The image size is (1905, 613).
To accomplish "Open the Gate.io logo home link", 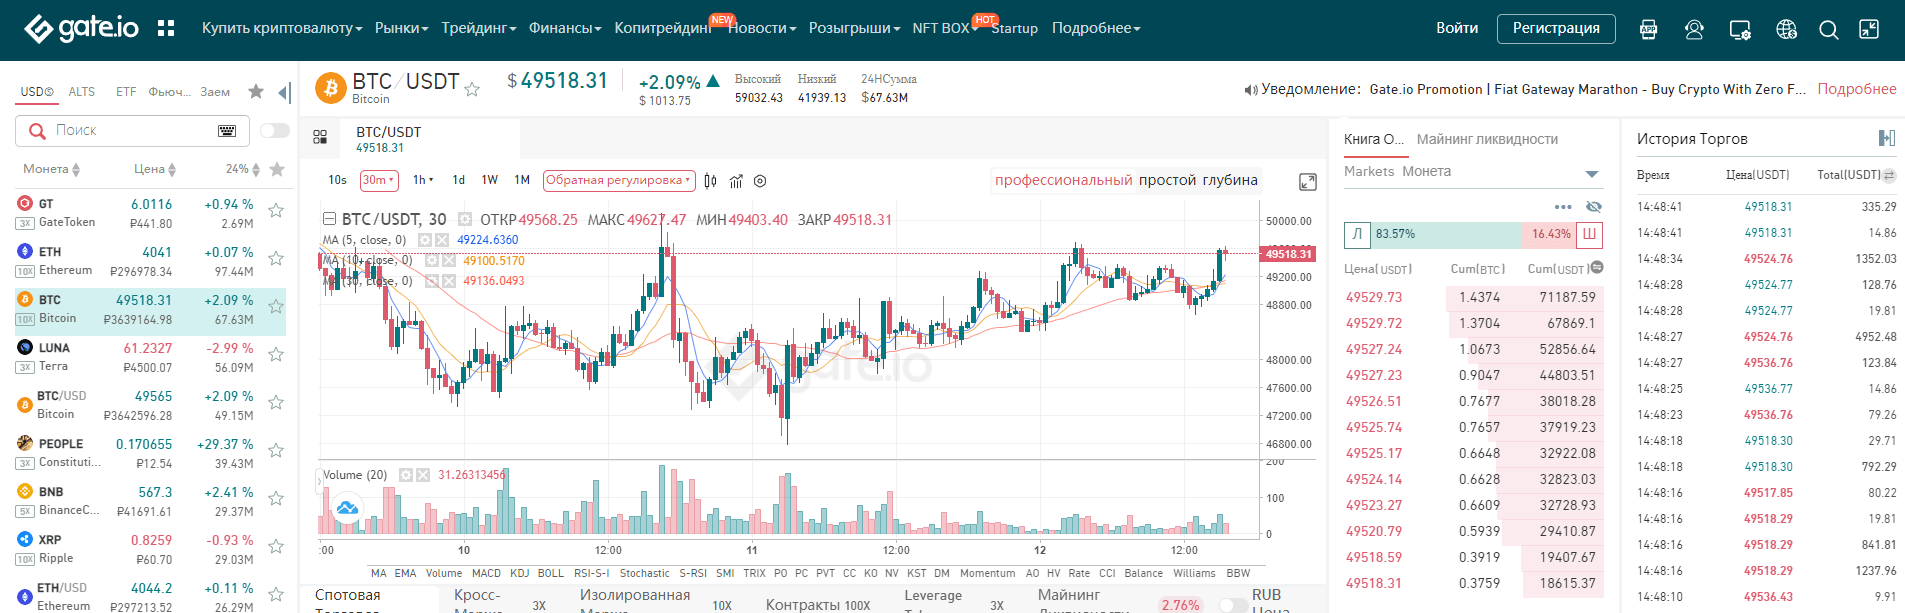I will [x=82, y=28].
